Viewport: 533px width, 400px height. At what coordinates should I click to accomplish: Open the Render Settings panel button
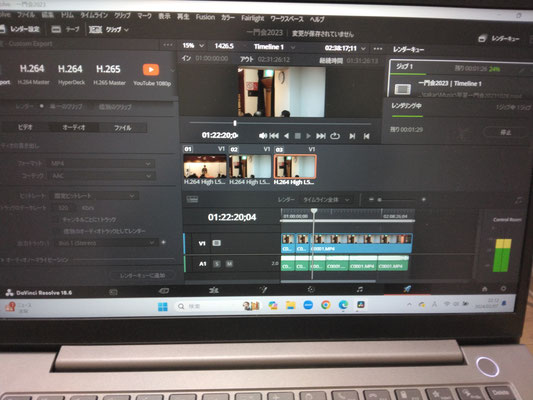[x=20, y=29]
